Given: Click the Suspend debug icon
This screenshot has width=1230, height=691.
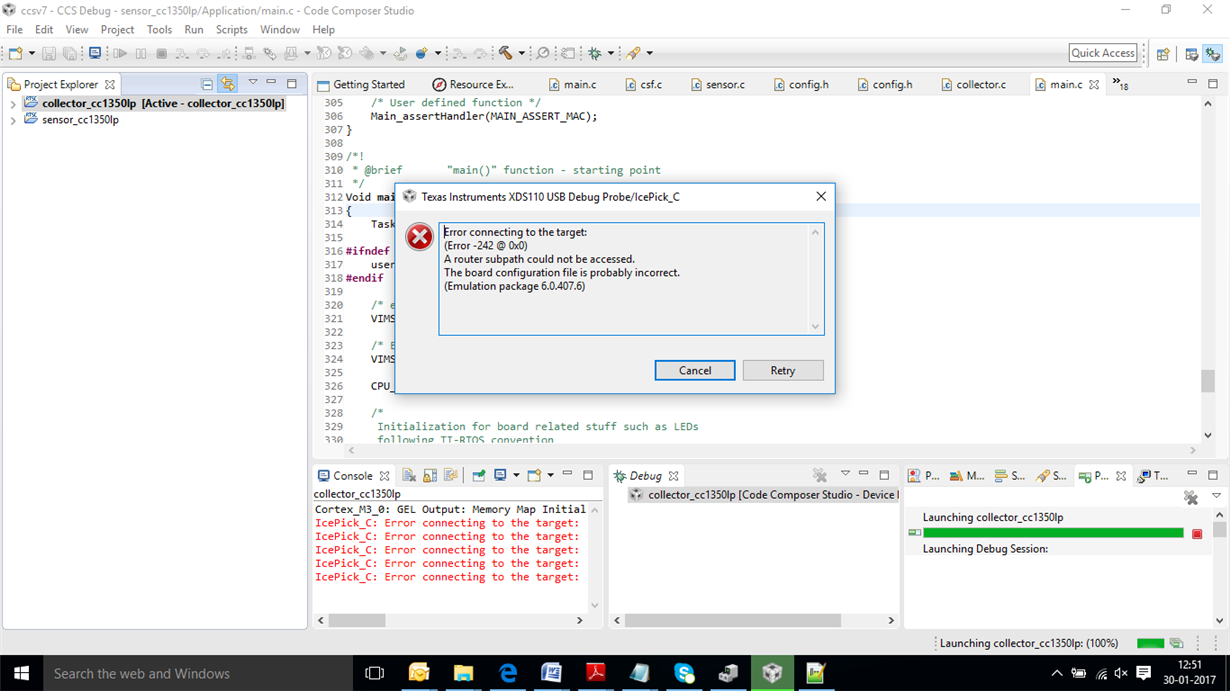Looking at the screenshot, I should click(x=140, y=53).
